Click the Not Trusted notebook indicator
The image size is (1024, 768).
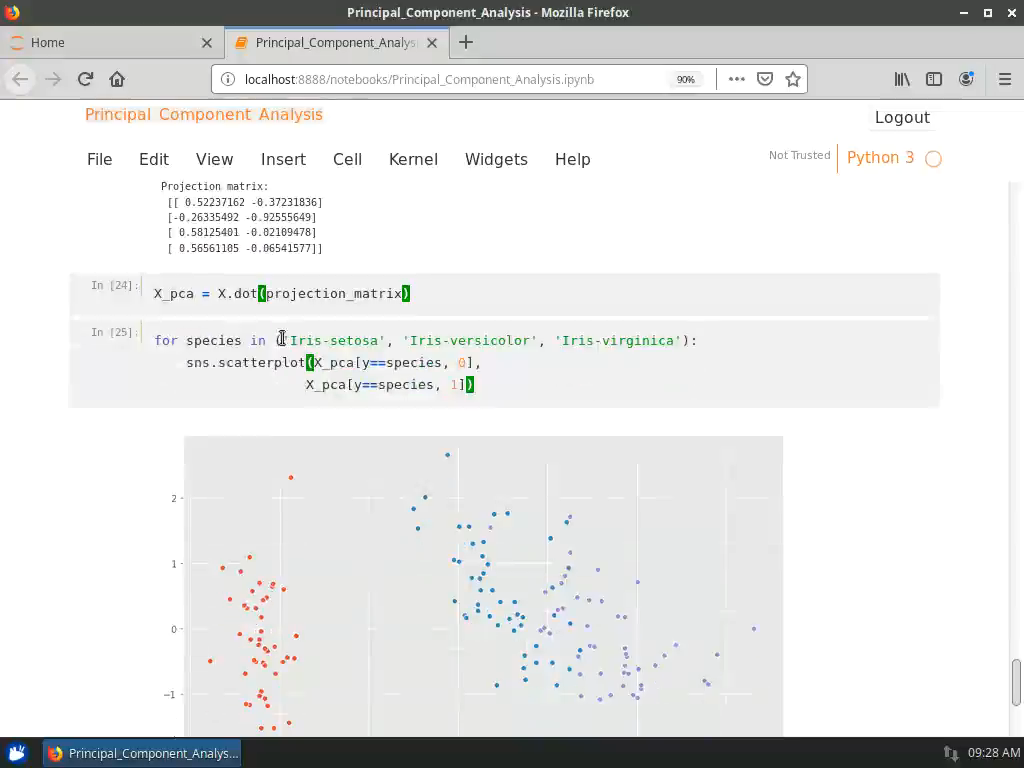pos(799,155)
